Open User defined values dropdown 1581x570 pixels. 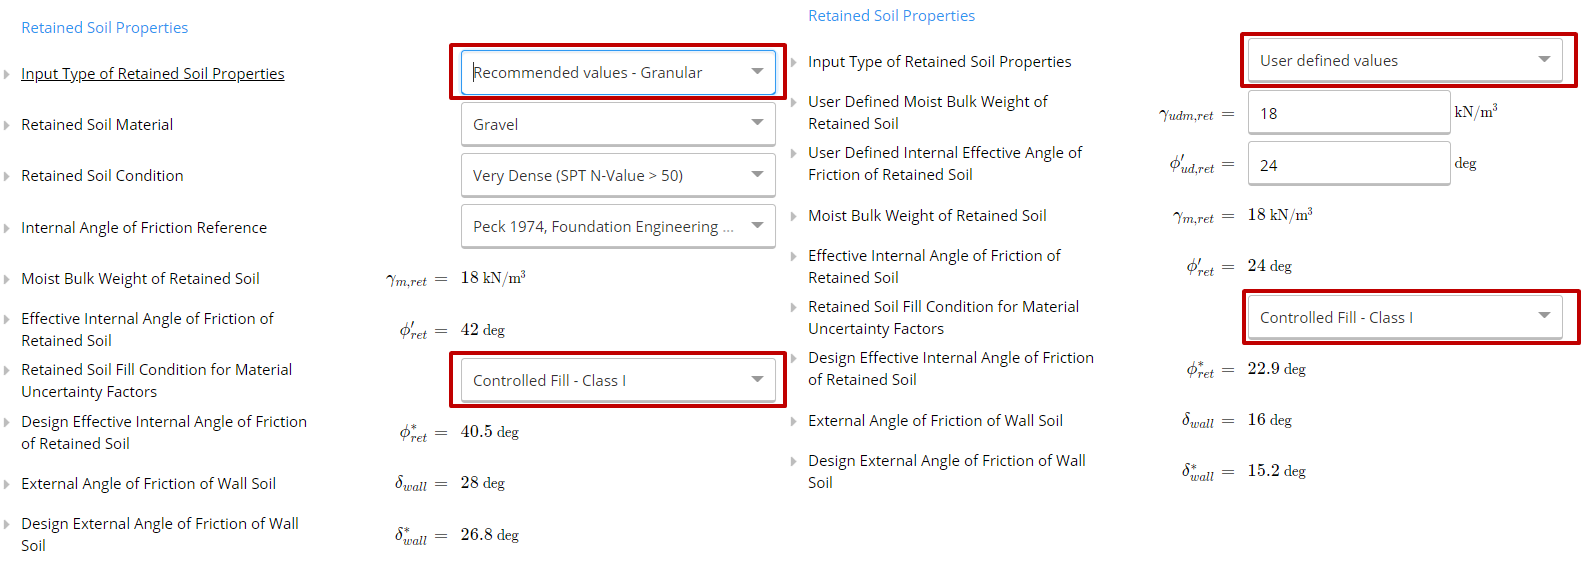[1404, 61]
